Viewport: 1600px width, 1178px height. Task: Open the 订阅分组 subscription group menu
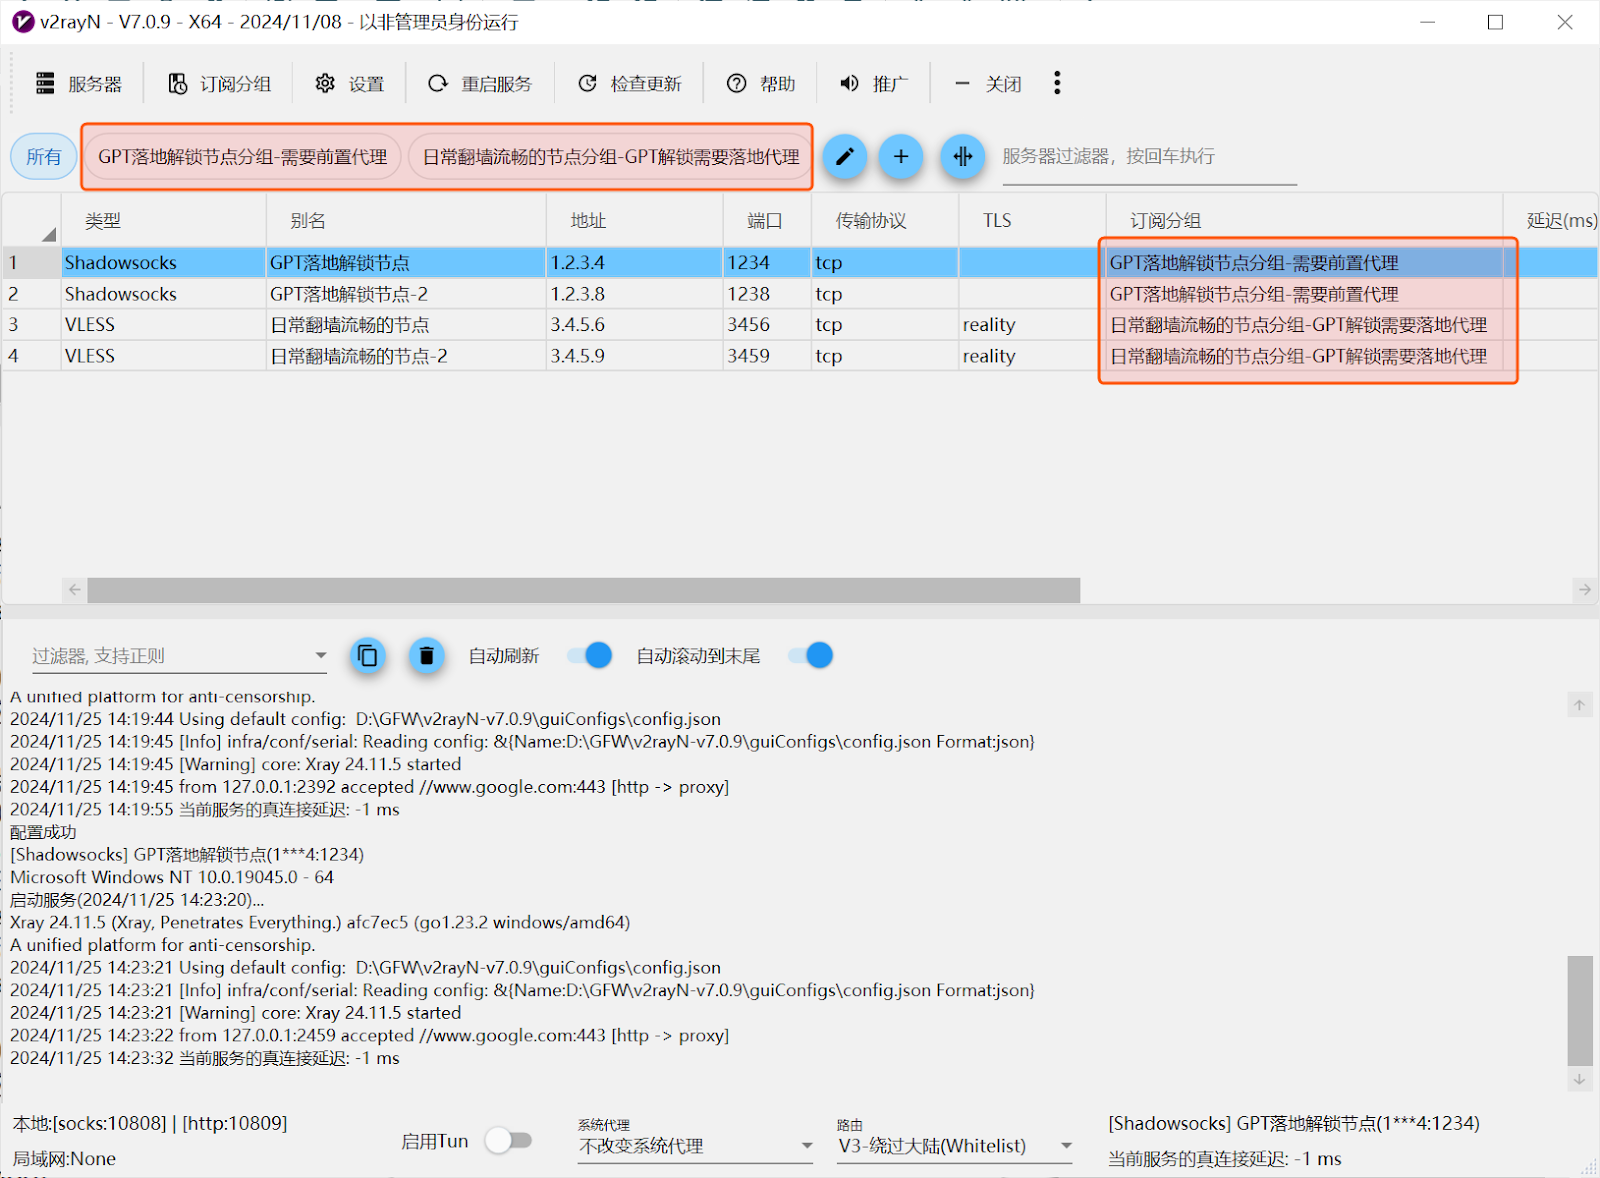[x=219, y=84]
